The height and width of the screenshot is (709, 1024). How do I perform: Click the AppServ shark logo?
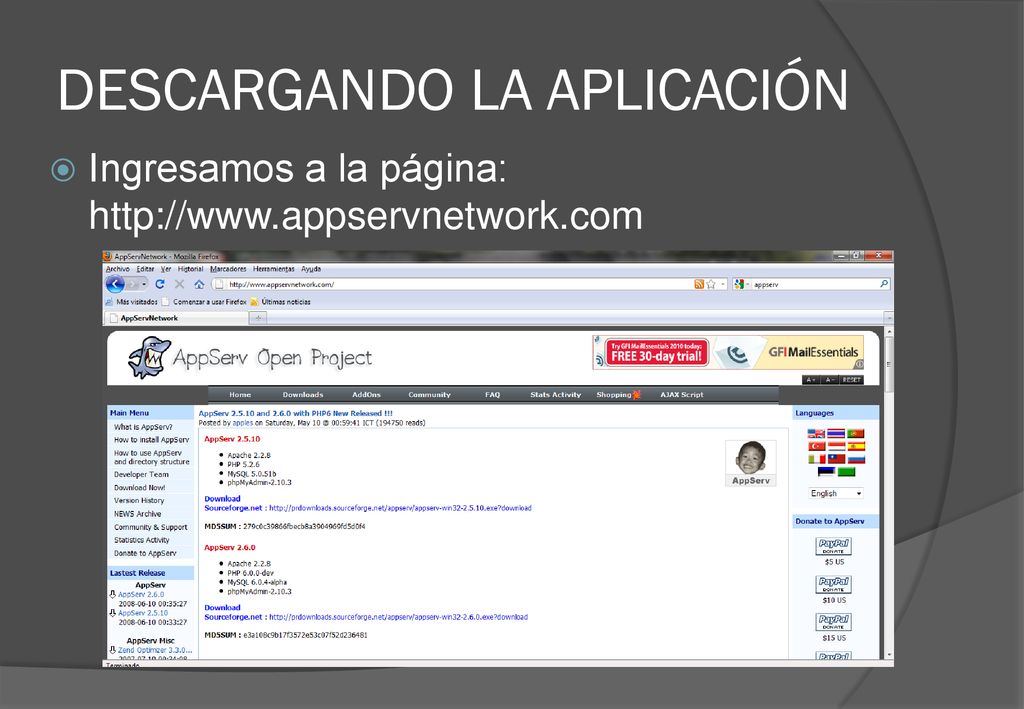[x=150, y=357]
